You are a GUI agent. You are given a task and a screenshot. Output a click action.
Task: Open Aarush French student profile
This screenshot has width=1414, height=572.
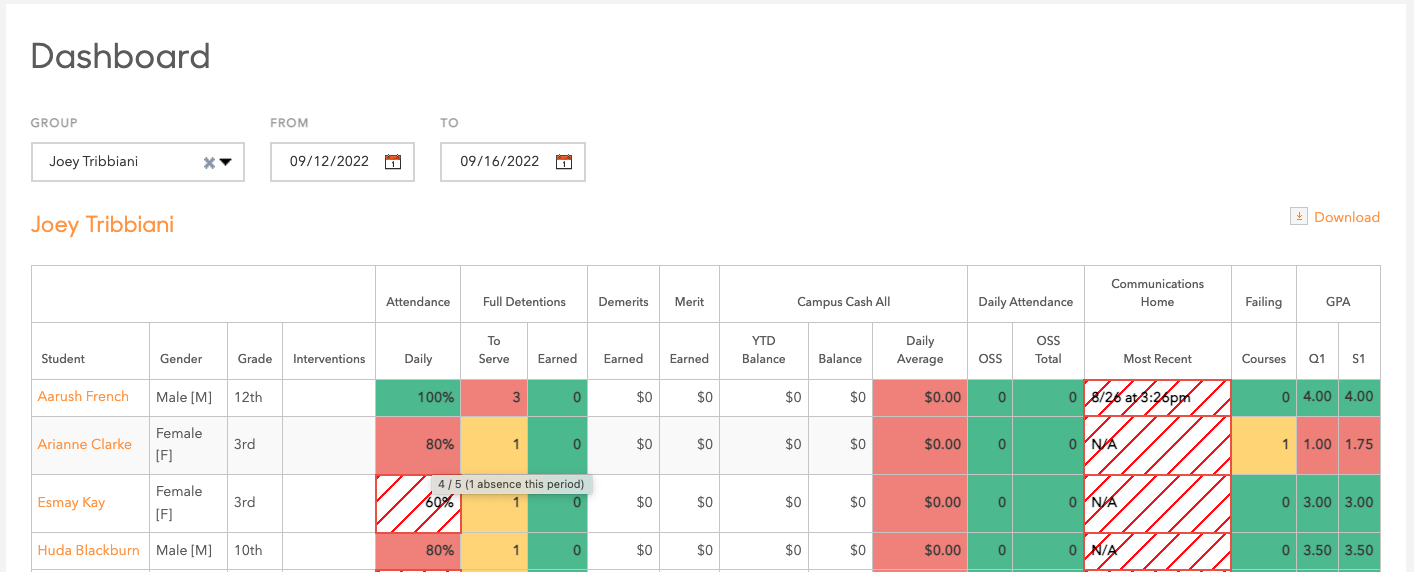pos(83,397)
